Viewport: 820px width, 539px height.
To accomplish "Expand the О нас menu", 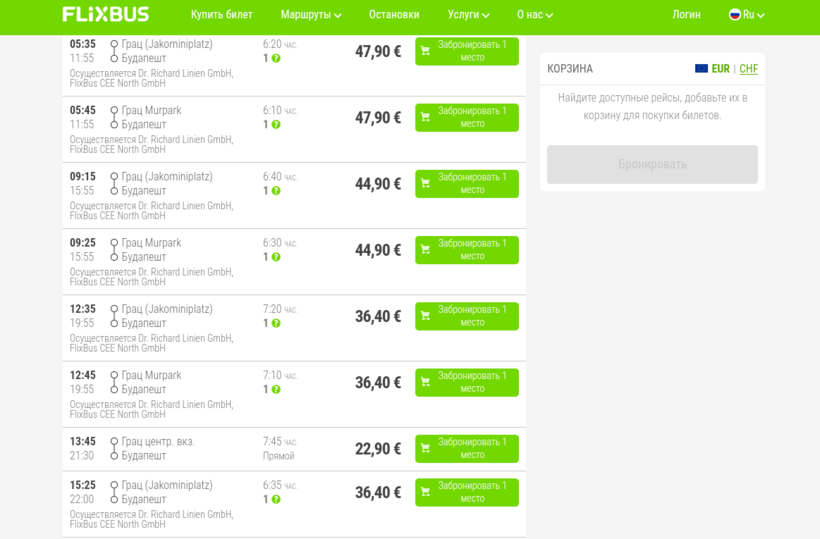I will pos(535,15).
